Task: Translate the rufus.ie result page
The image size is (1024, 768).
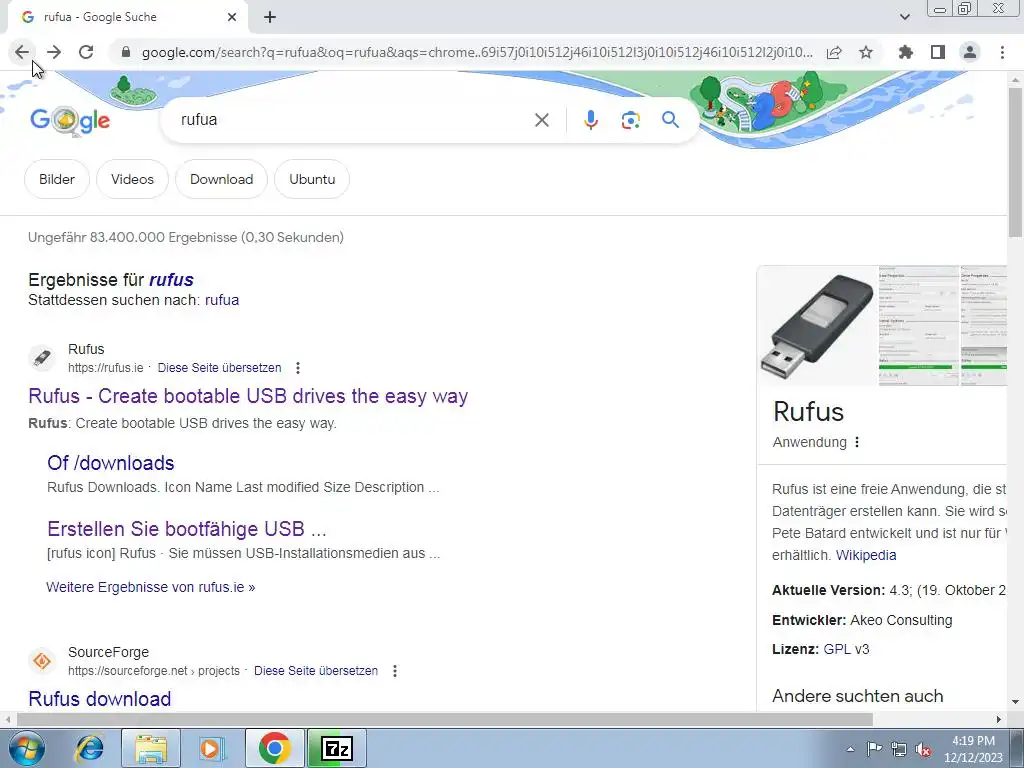Action: [x=219, y=368]
